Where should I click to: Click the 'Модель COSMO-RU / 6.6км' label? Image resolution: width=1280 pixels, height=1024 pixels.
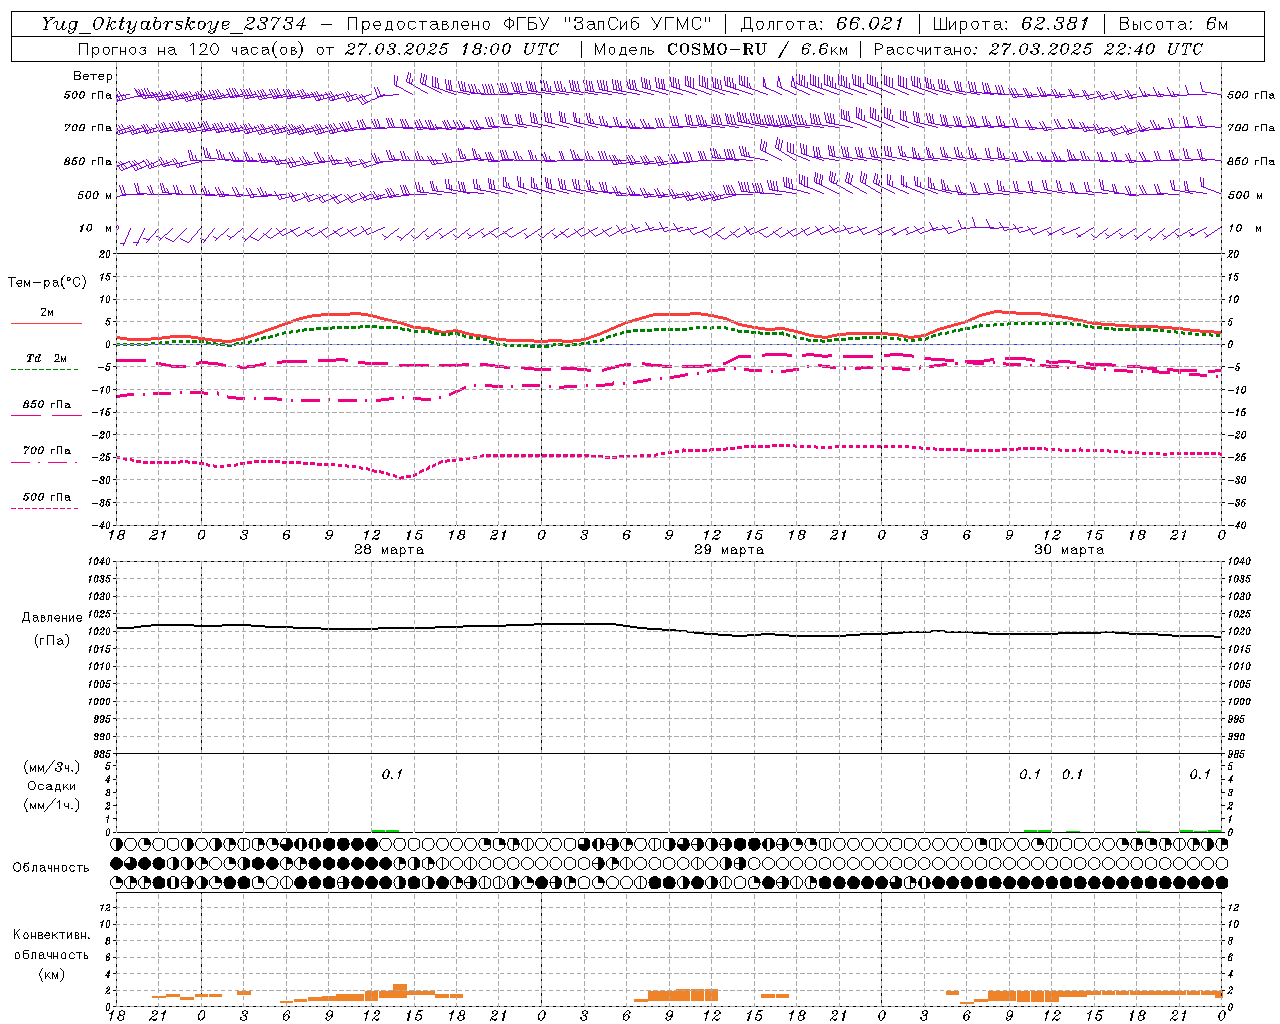tap(721, 49)
